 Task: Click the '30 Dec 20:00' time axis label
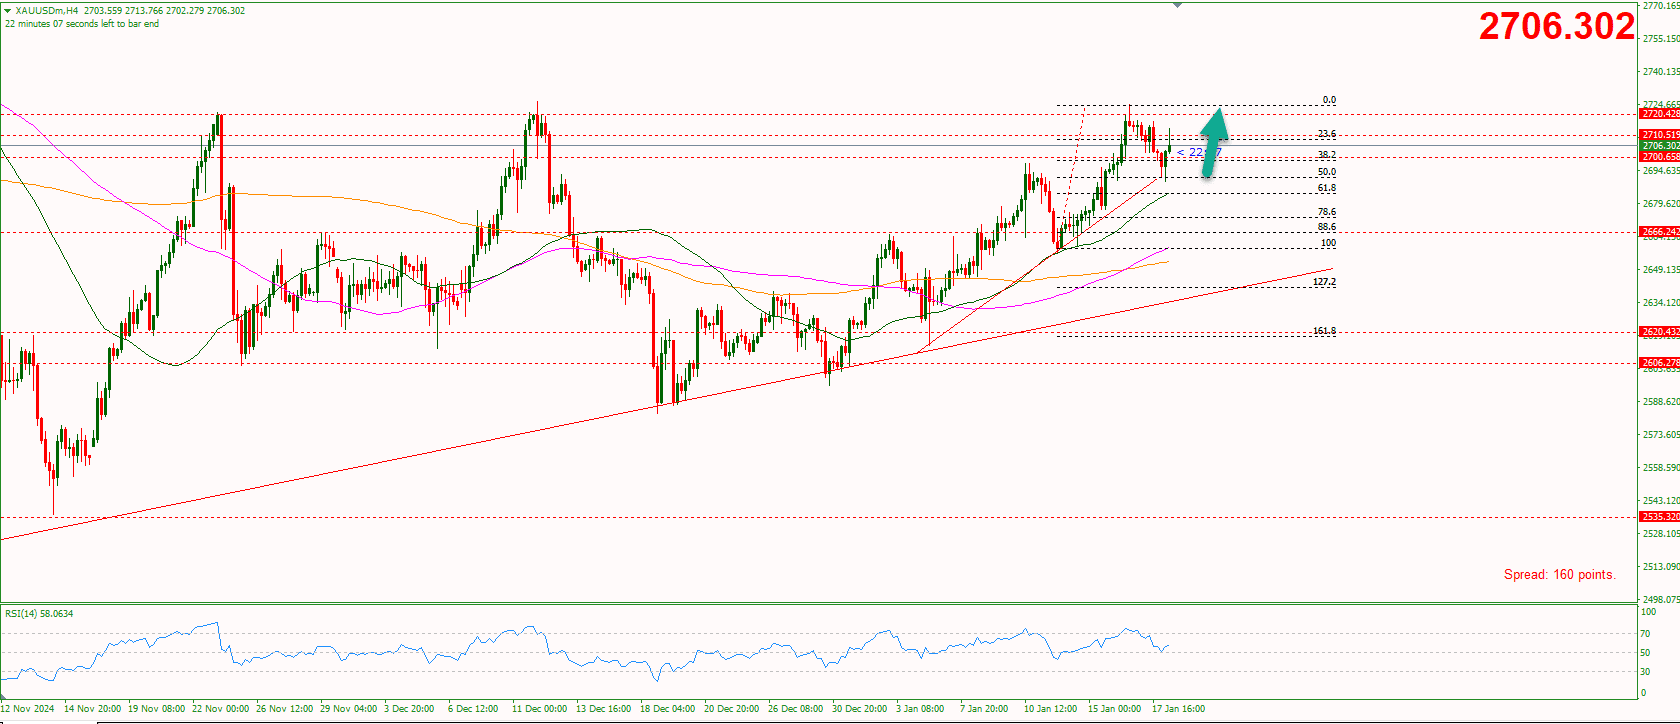tap(859, 709)
